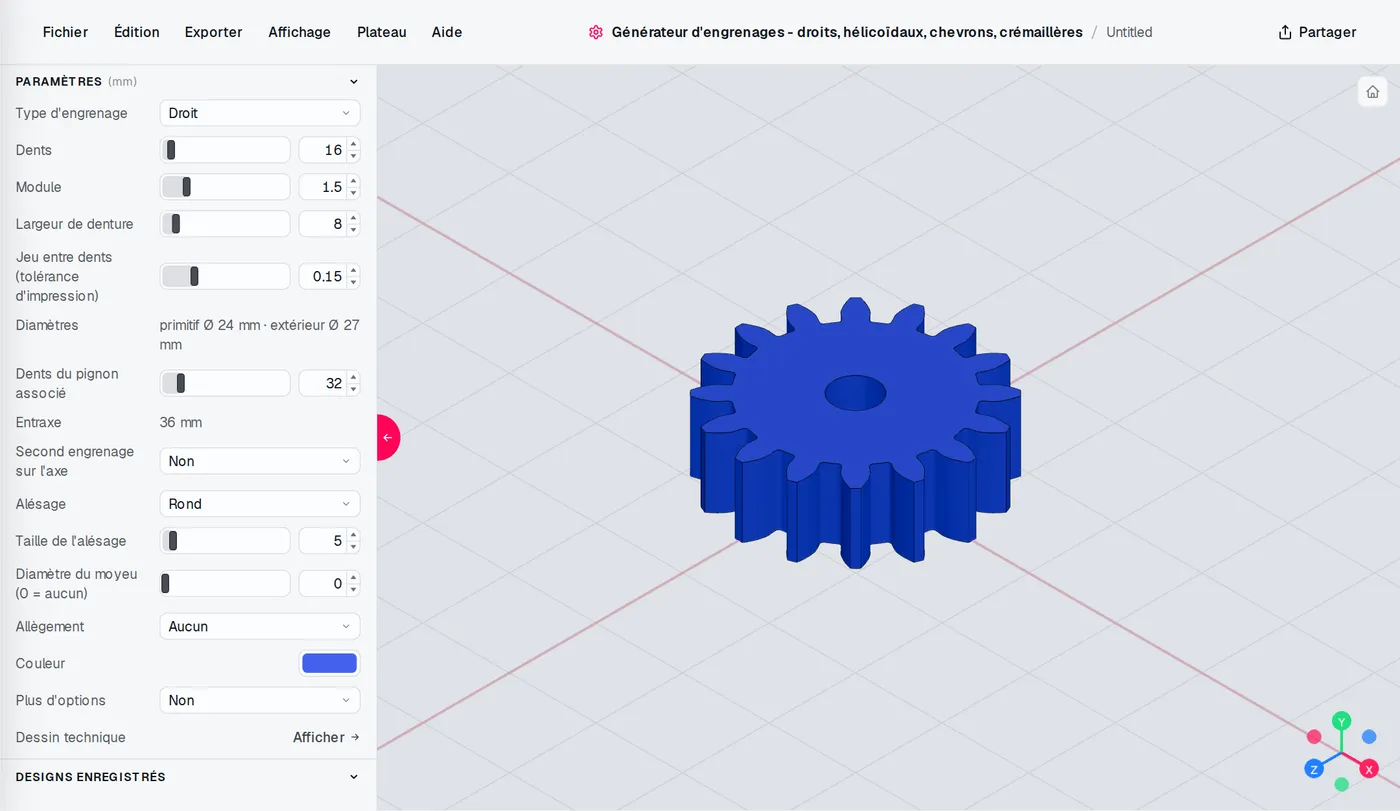
Task: Increase Dents value with up arrow
Action: pos(353,145)
